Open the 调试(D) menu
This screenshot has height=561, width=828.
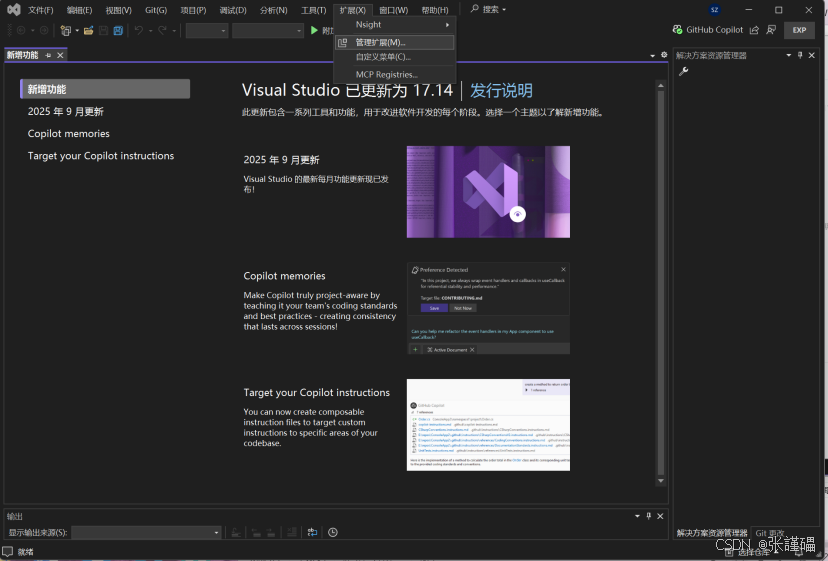(233, 10)
